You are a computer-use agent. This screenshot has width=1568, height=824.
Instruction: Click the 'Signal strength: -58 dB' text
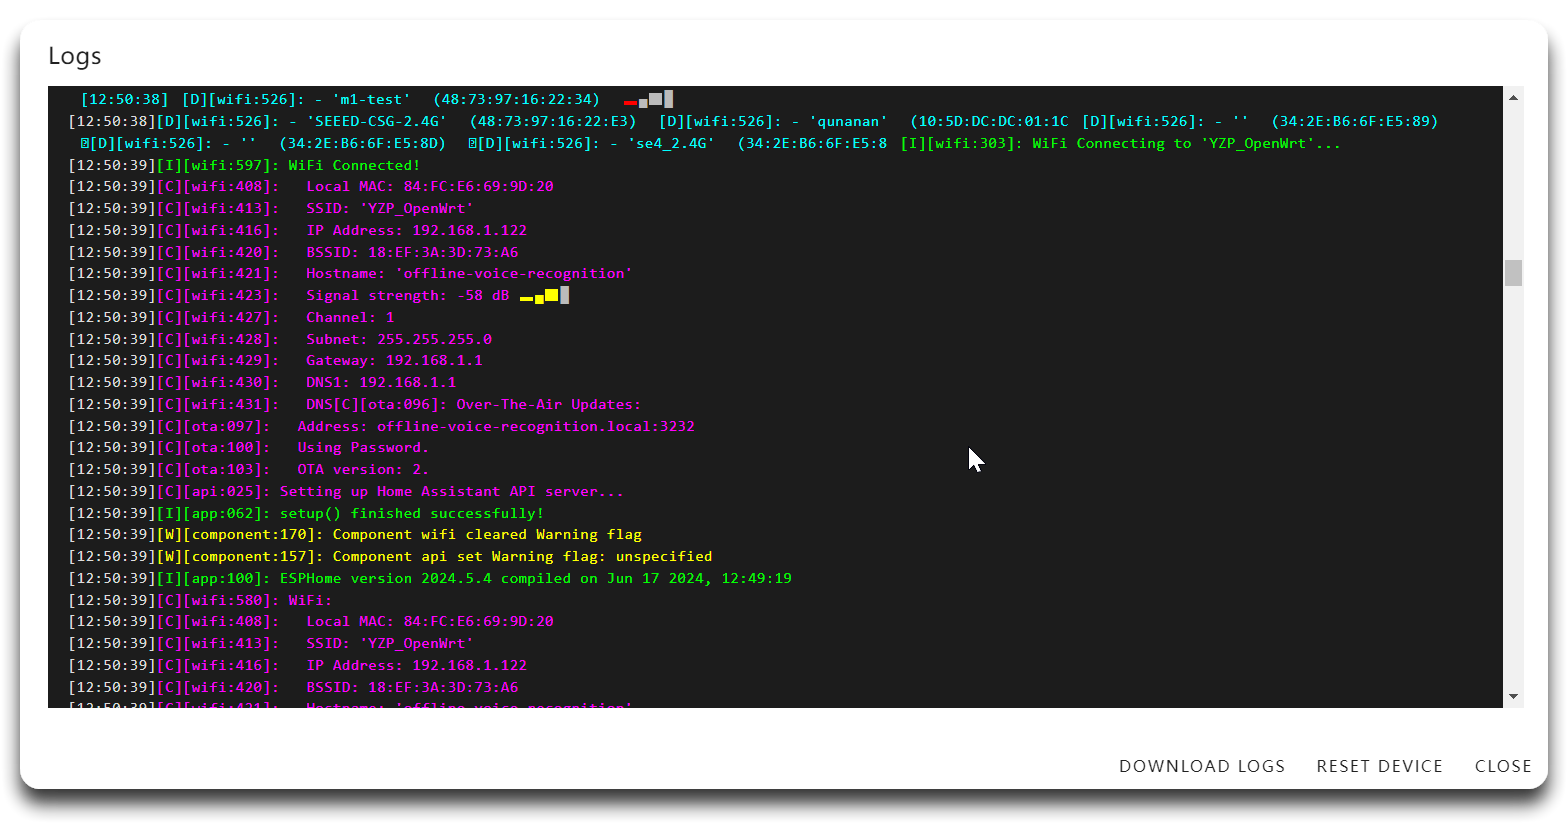click(408, 295)
